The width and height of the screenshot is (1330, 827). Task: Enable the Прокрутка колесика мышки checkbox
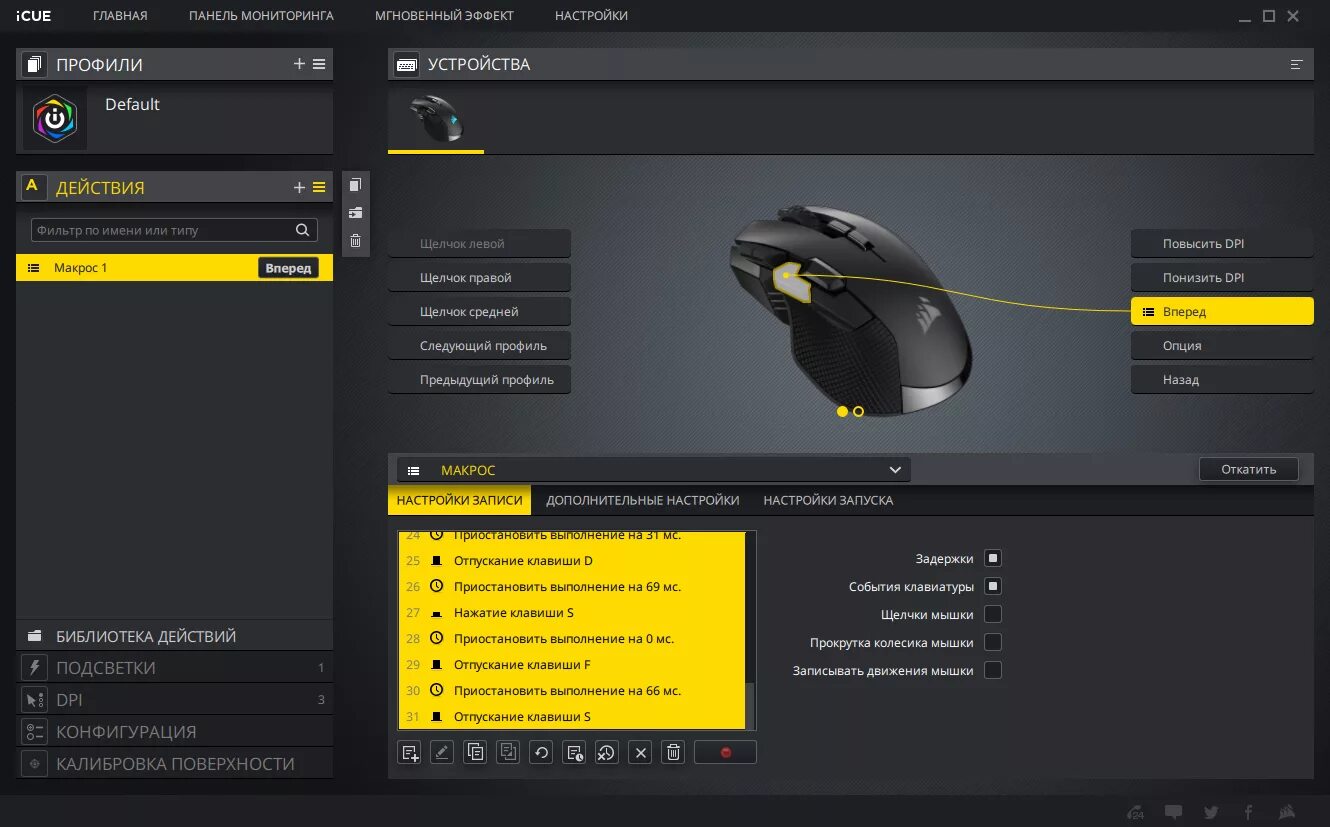tap(993, 642)
